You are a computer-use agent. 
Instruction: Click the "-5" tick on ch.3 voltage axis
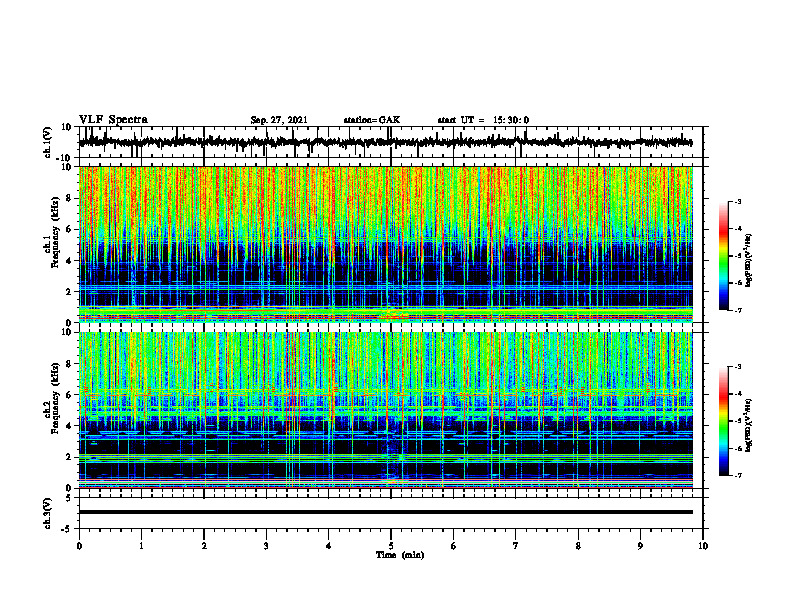click(67, 529)
